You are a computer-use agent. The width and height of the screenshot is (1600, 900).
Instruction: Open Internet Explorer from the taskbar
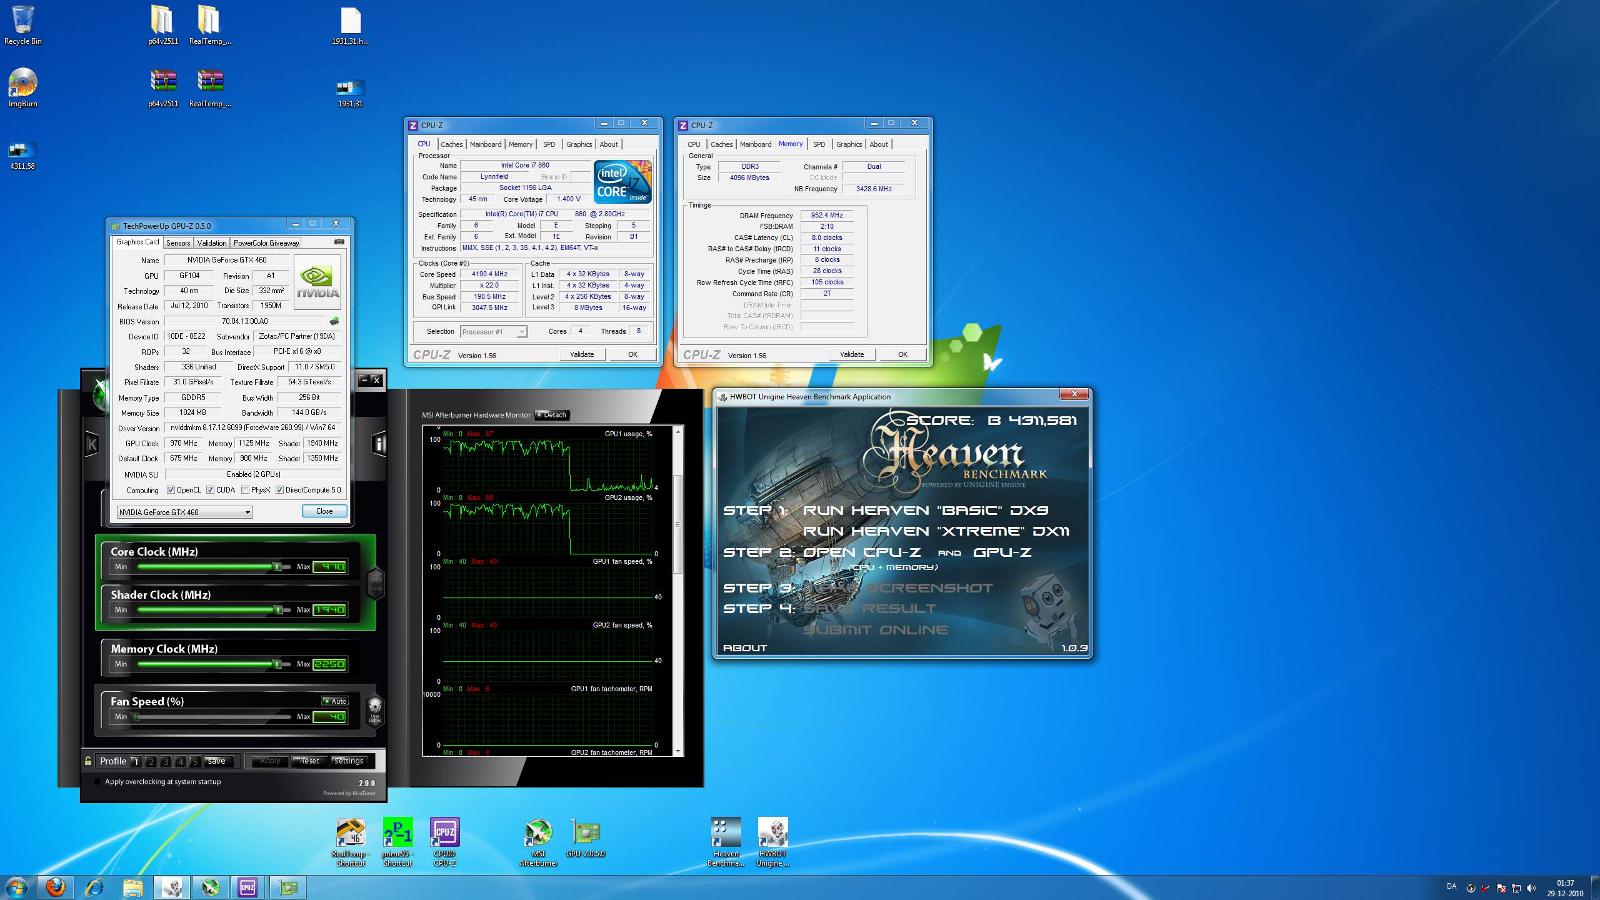(94, 887)
